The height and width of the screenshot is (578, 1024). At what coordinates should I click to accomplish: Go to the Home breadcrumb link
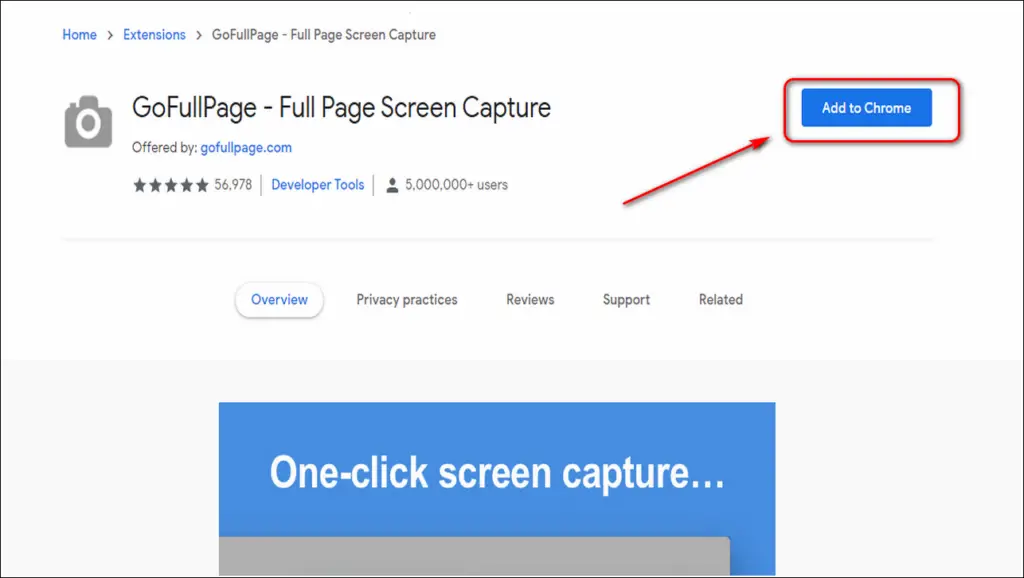tap(79, 35)
